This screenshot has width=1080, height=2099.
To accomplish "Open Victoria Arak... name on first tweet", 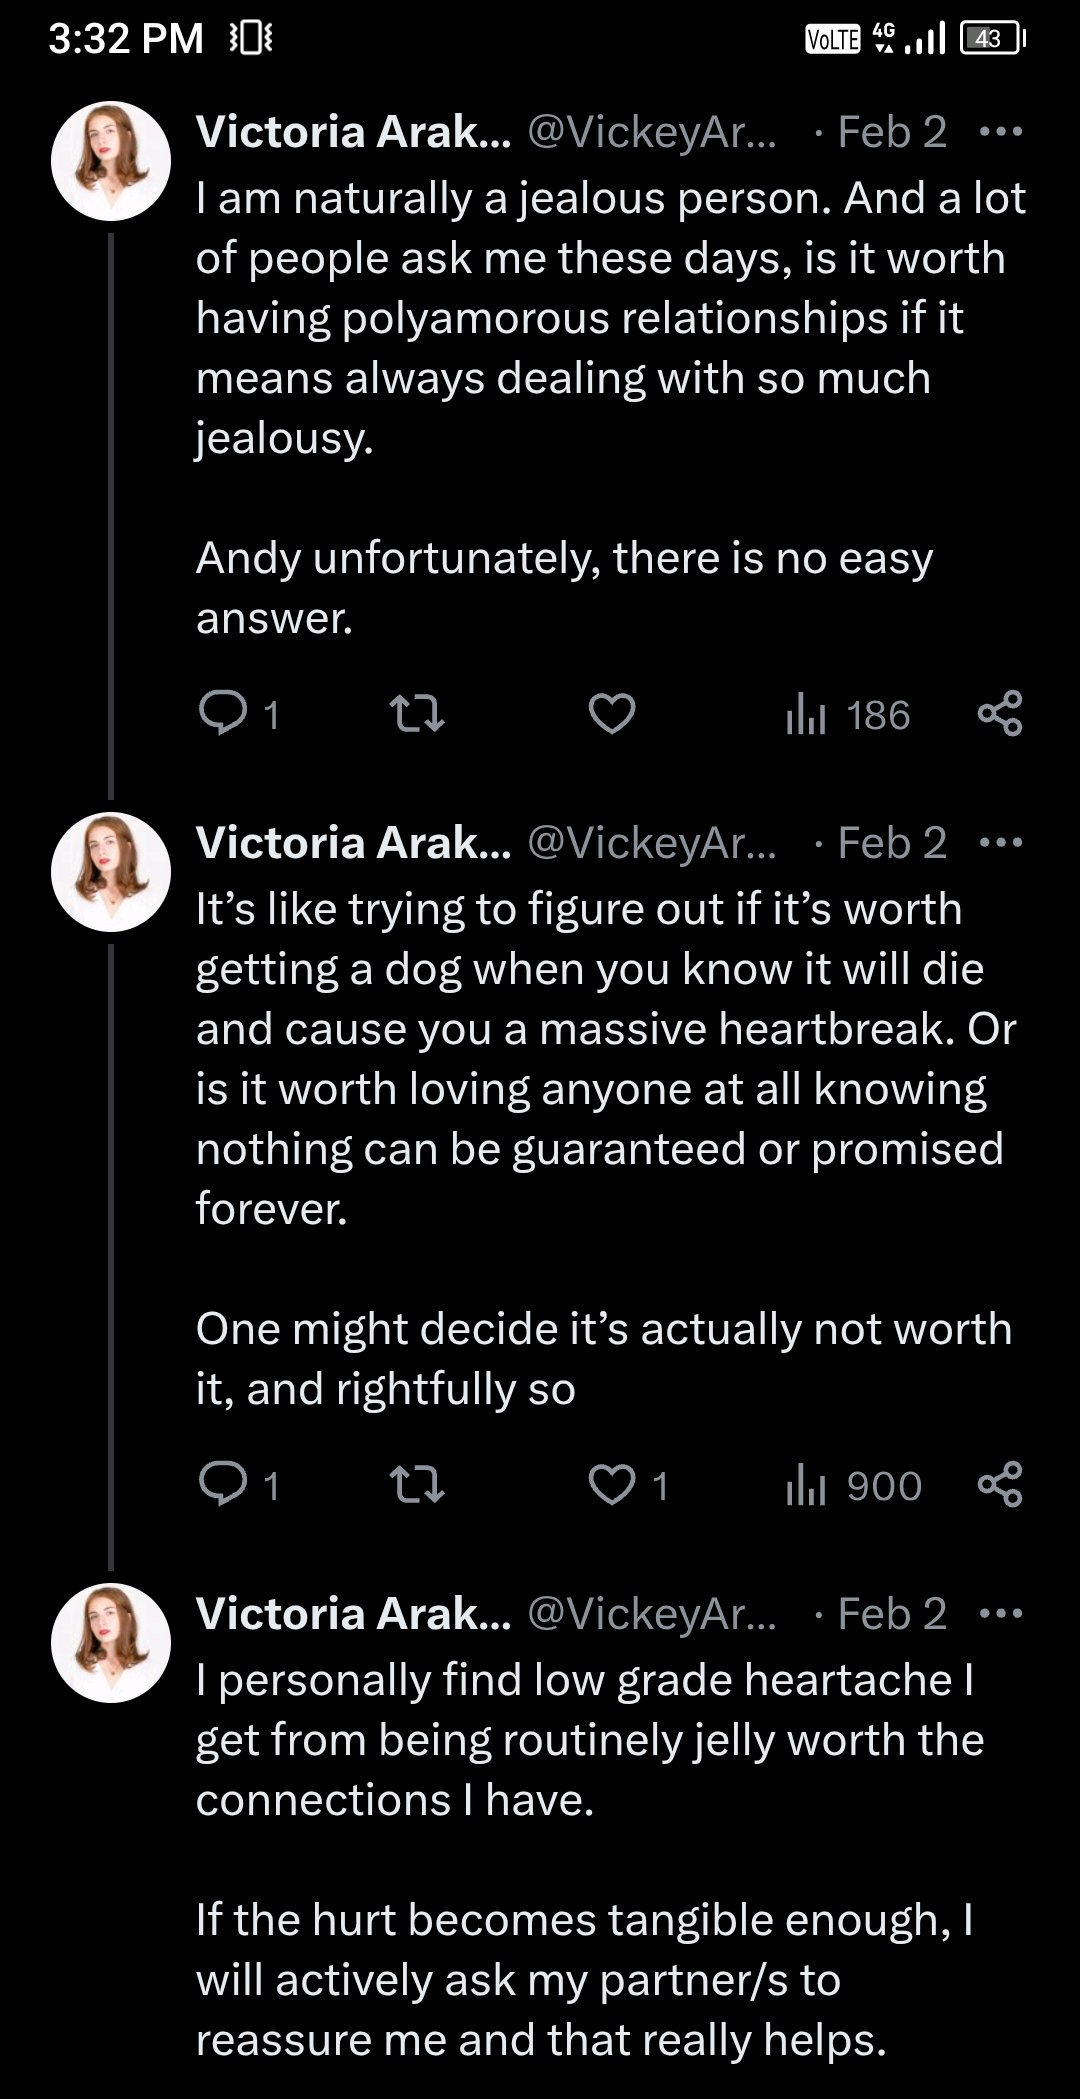I will [353, 132].
